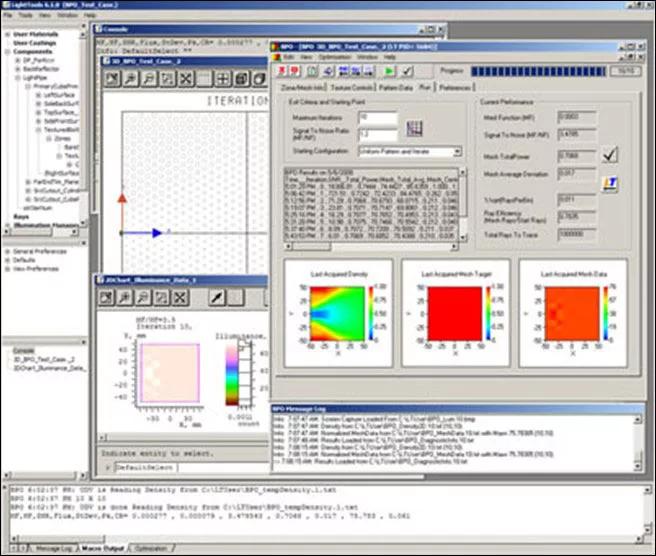656x556 pixels.
Task: Expand the View Preferences tree node
Action: [7, 268]
